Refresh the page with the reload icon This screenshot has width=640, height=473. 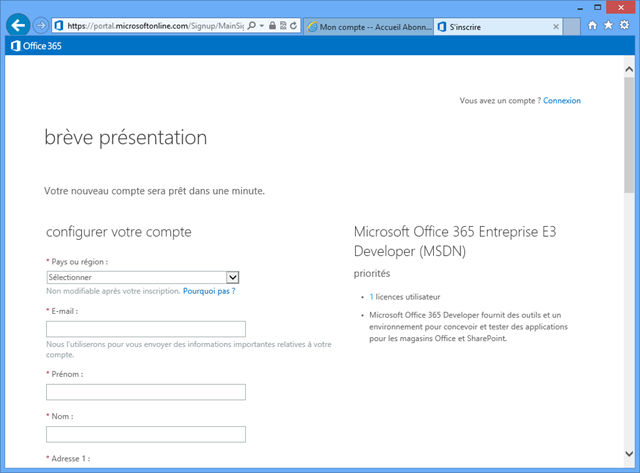tap(293, 25)
